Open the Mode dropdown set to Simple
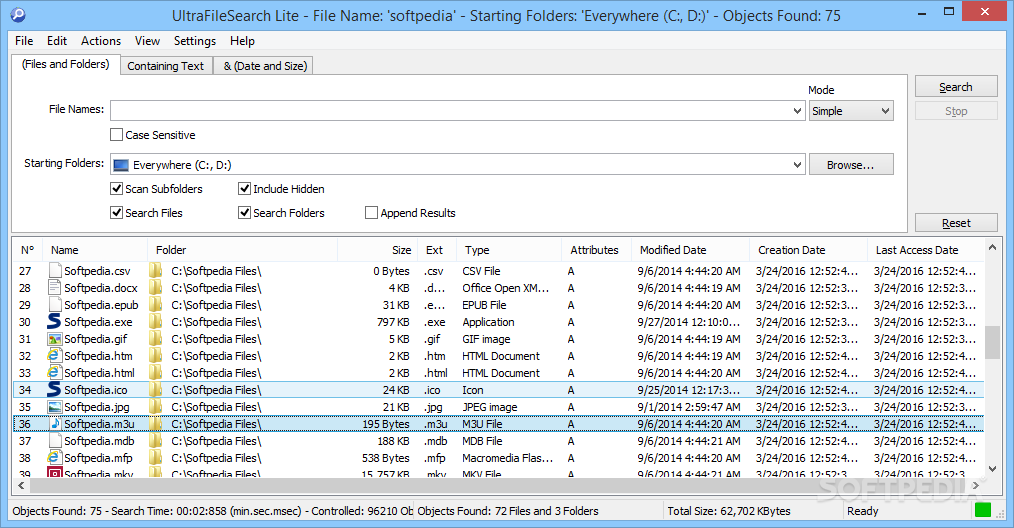This screenshot has height=528, width=1014. tap(851, 111)
